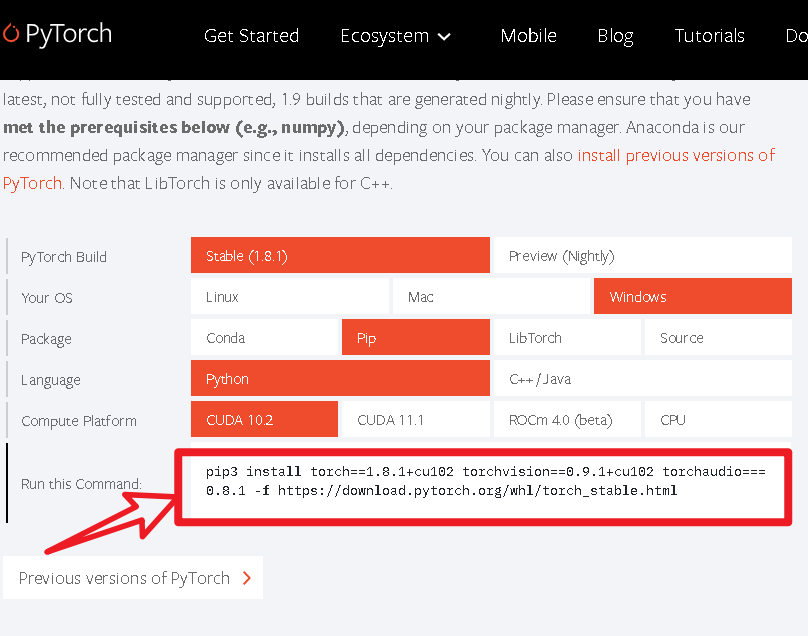Select Mac as your OS
Image resolution: width=808 pixels, height=636 pixels.
click(491, 296)
